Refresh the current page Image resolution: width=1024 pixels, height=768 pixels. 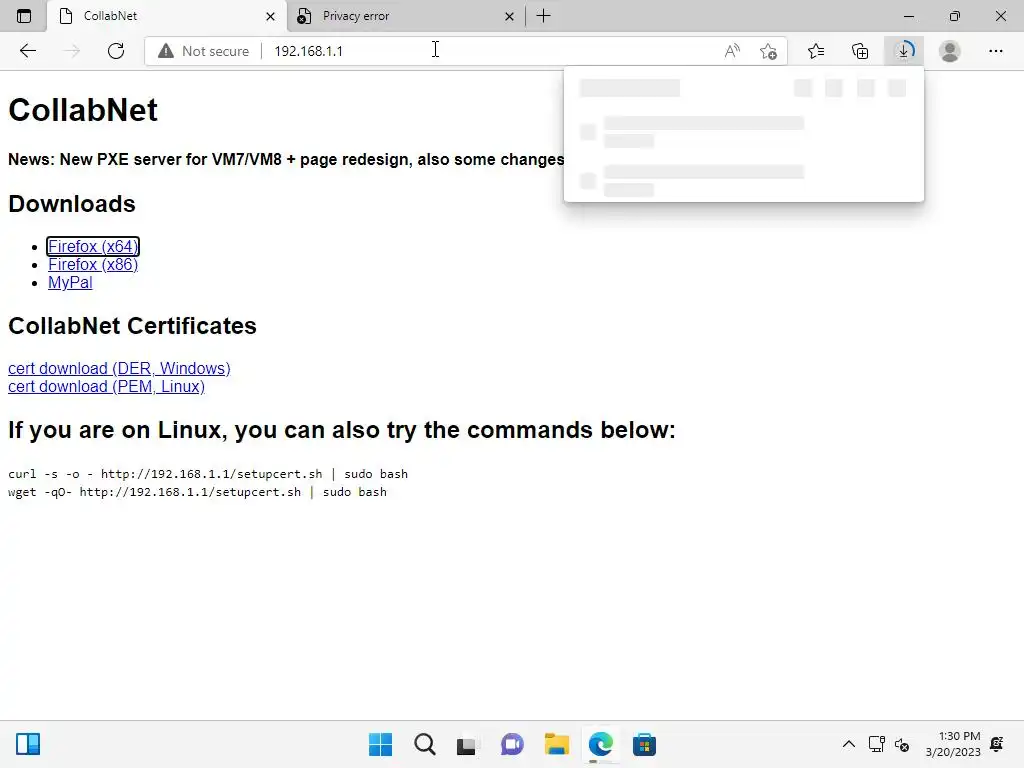pyautogui.click(x=116, y=51)
